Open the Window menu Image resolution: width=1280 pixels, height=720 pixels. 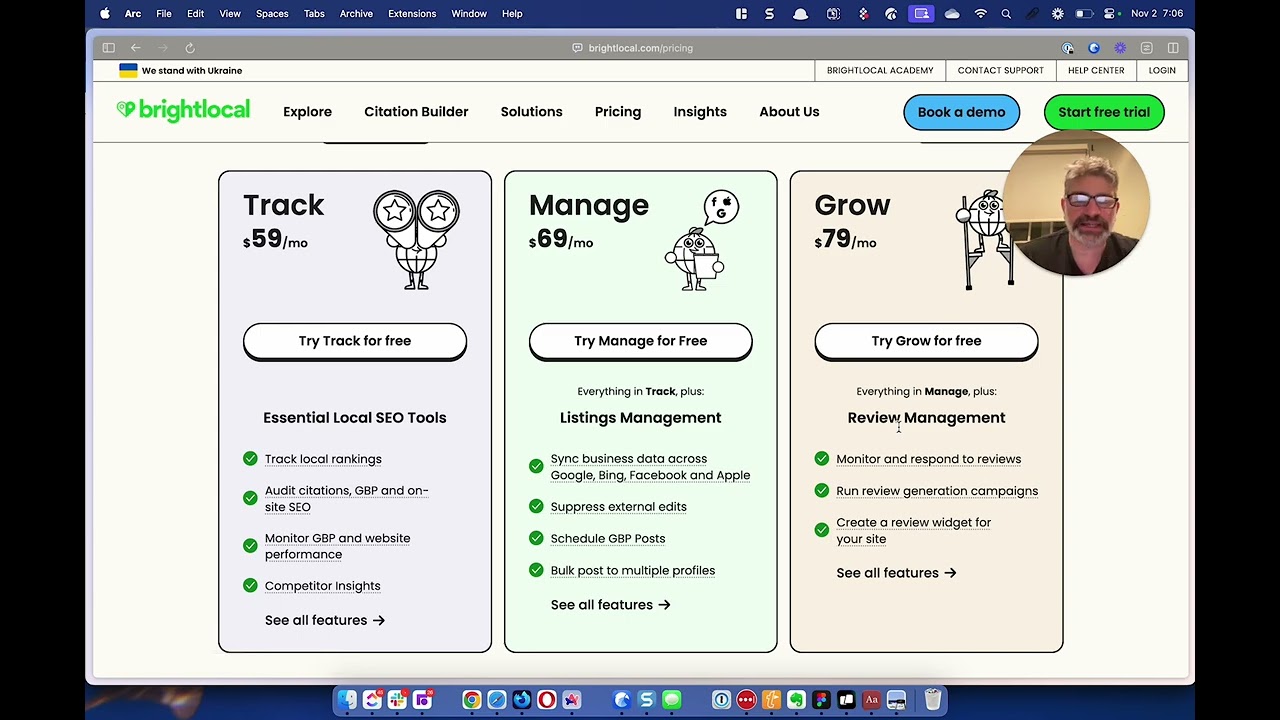[x=469, y=14]
